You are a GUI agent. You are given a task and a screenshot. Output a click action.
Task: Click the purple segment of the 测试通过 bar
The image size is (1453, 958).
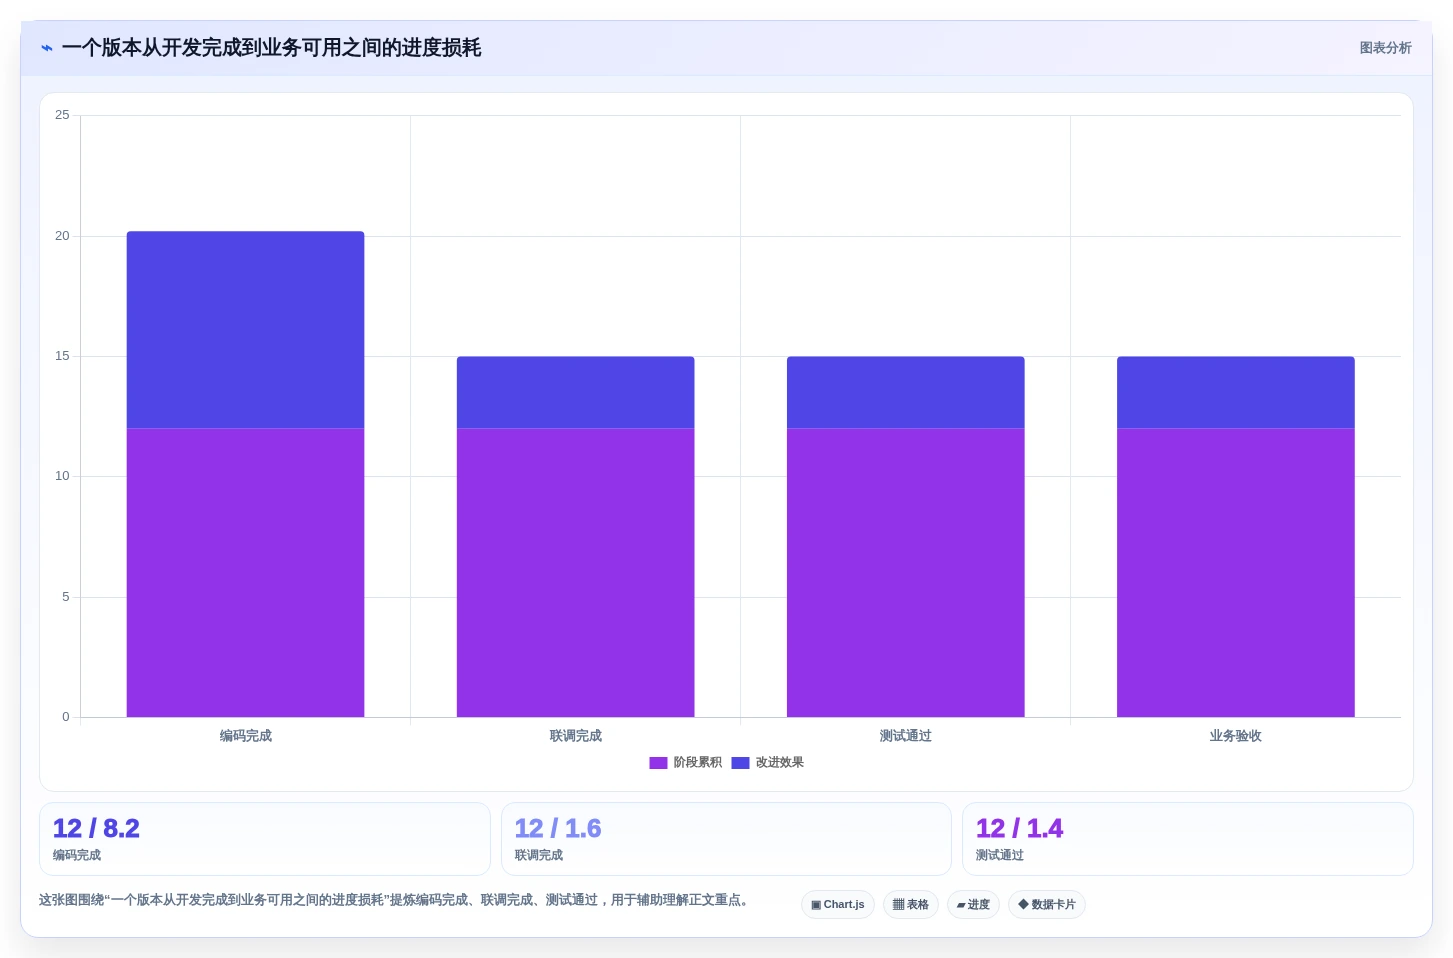pyautogui.click(x=906, y=573)
